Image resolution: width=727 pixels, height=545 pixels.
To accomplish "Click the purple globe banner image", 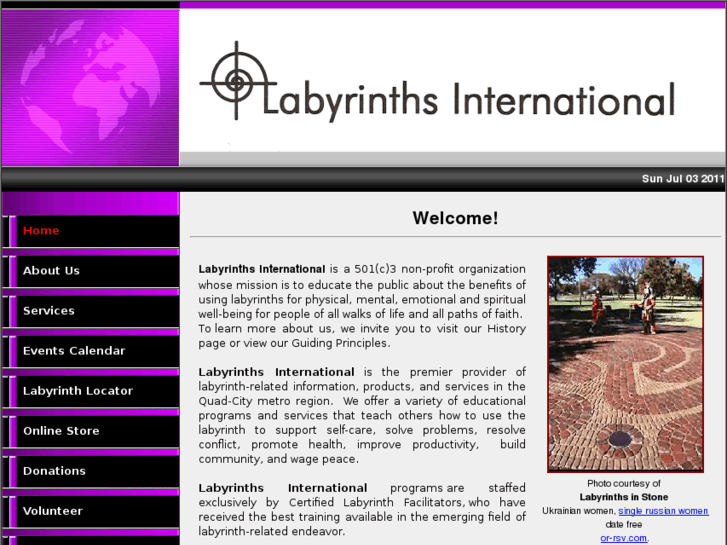I will 90,88.
